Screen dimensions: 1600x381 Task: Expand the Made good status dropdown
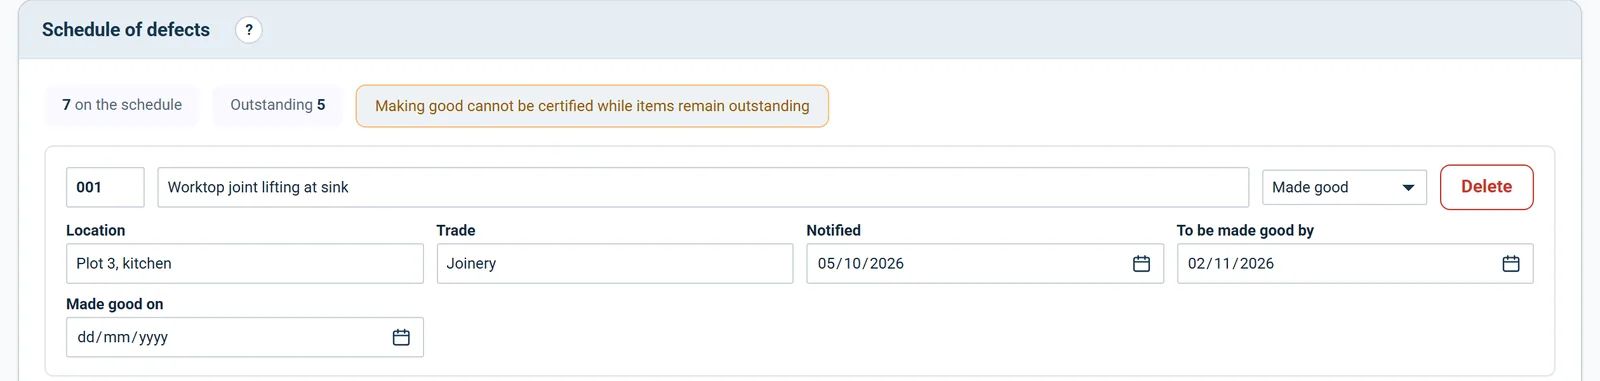[1344, 188]
